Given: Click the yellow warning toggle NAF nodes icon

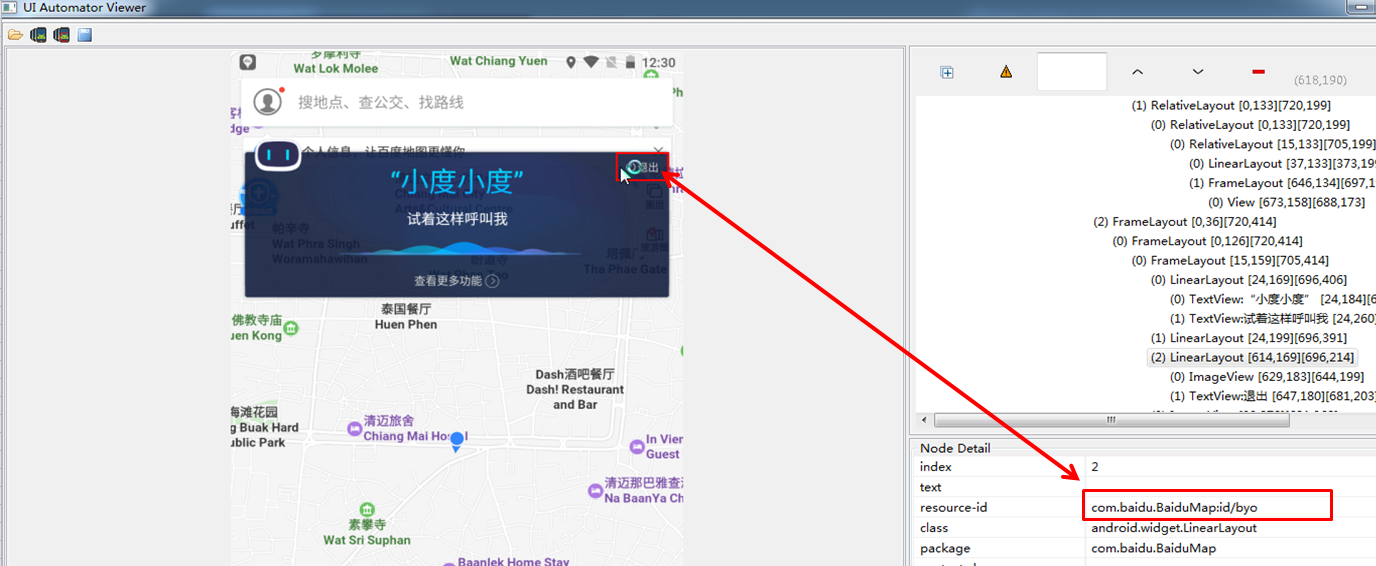Looking at the screenshot, I should (x=1006, y=72).
